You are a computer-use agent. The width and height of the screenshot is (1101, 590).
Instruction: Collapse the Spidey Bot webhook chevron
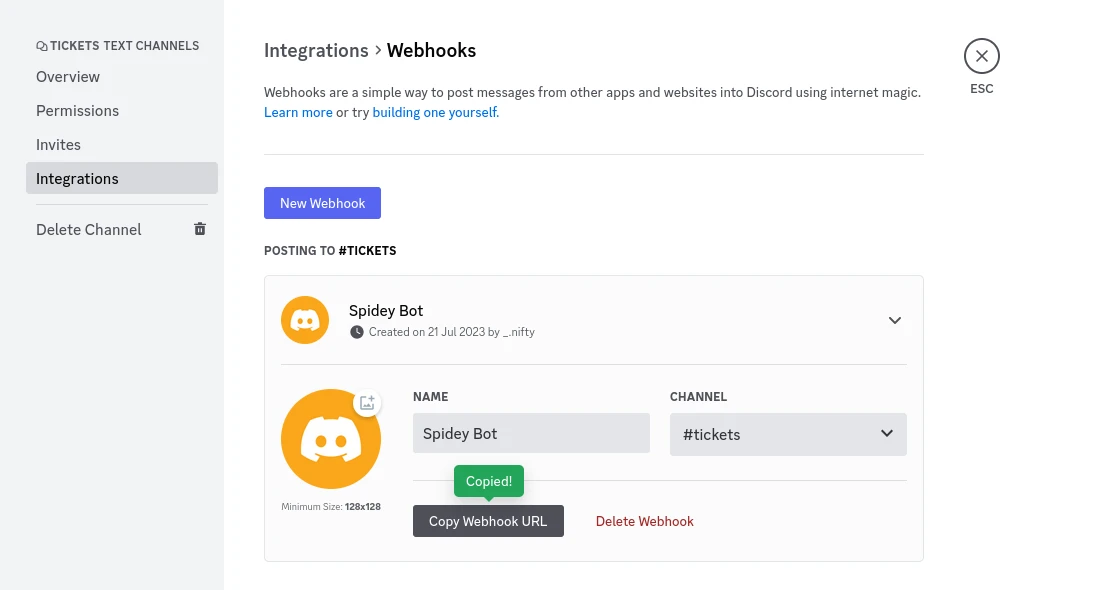(x=895, y=320)
